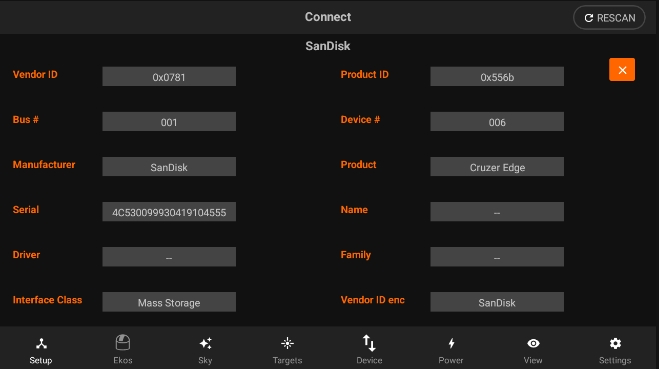This screenshot has width=659, height=369.
Task: Click the Driver label
Action: click(x=26, y=254)
